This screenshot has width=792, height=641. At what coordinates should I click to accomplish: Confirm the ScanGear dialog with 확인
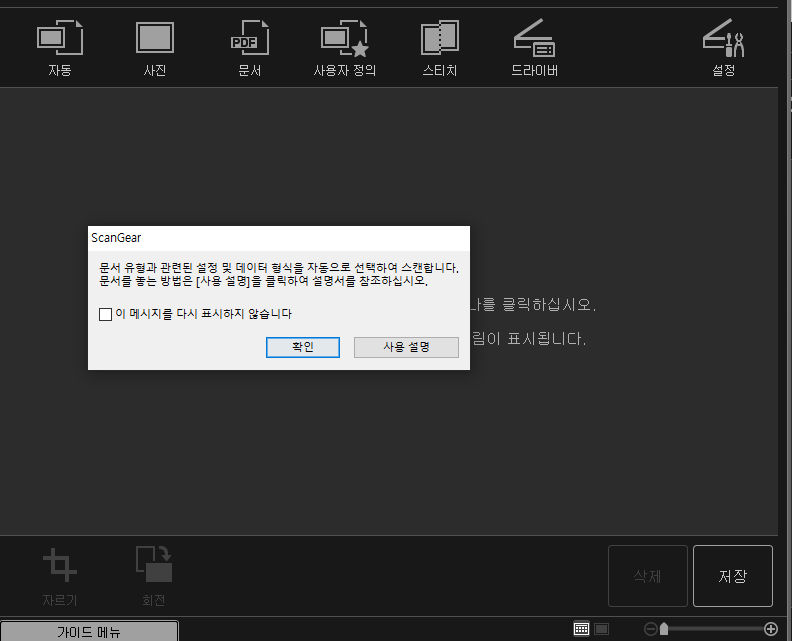click(303, 347)
